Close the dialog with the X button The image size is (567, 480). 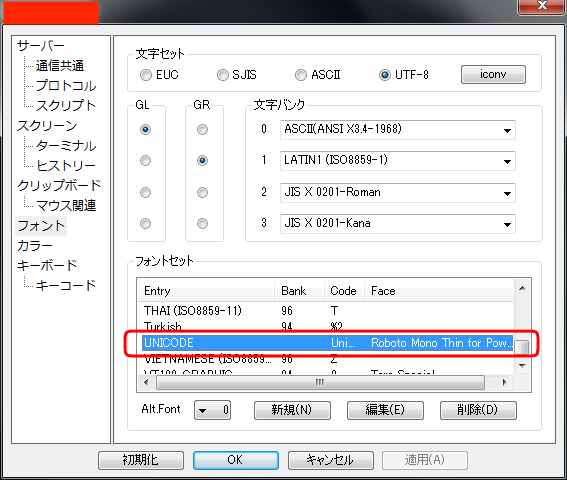(542, 6)
